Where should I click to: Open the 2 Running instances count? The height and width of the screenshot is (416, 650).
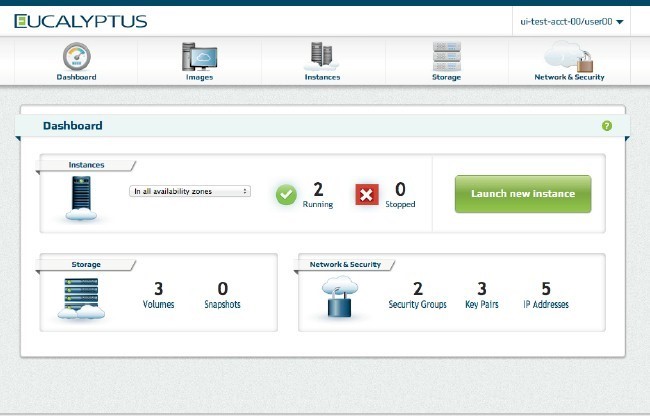click(318, 195)
